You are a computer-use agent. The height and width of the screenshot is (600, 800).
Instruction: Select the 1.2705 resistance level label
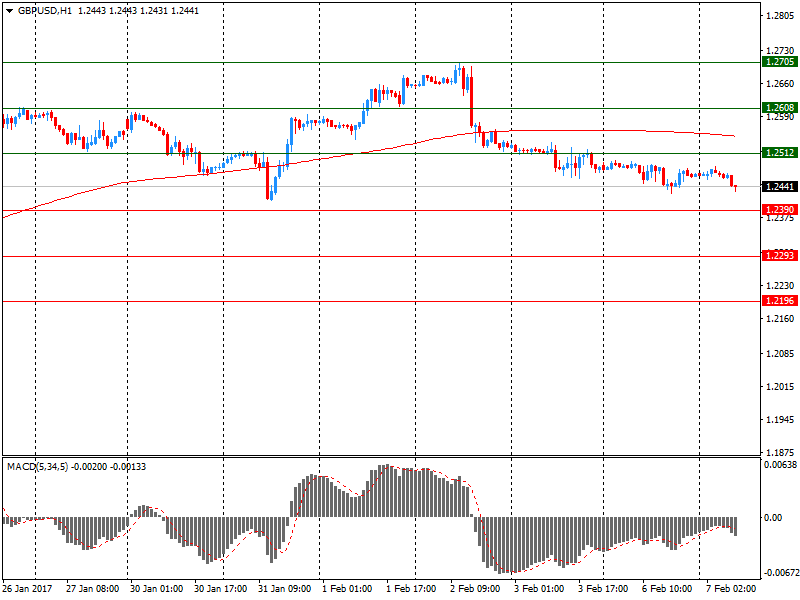[780, 62]
